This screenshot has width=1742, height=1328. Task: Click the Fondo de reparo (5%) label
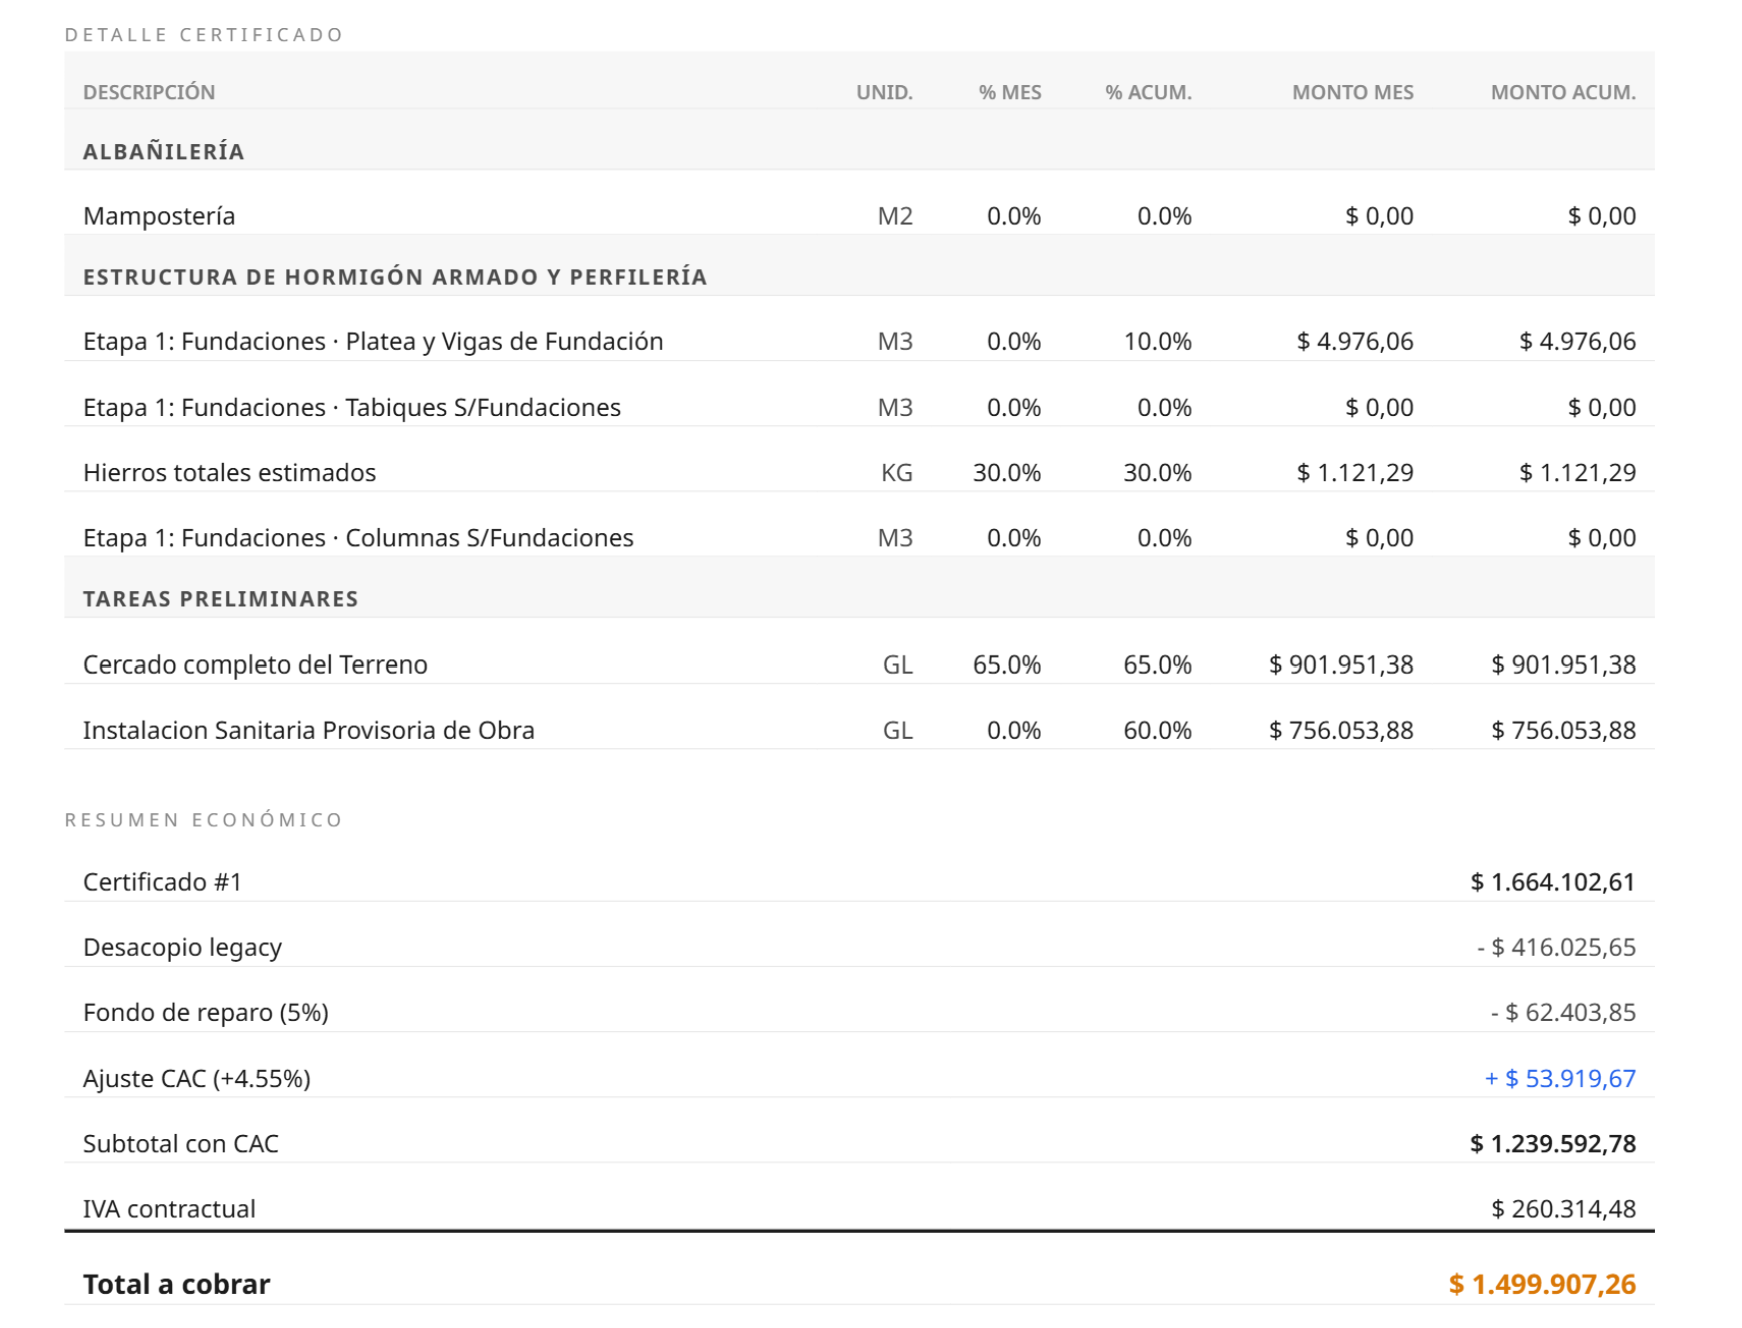point(206,1012)
